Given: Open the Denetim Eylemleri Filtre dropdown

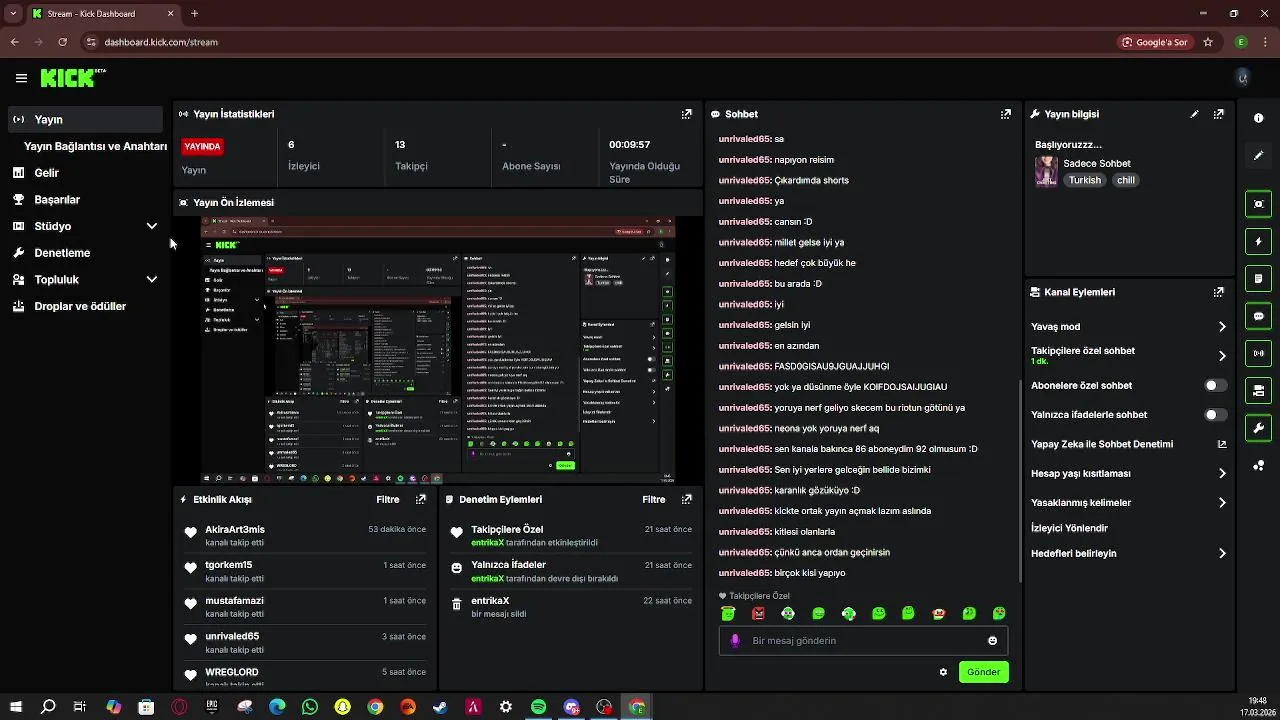Looking at the screenshot, I should click(653, 499).
